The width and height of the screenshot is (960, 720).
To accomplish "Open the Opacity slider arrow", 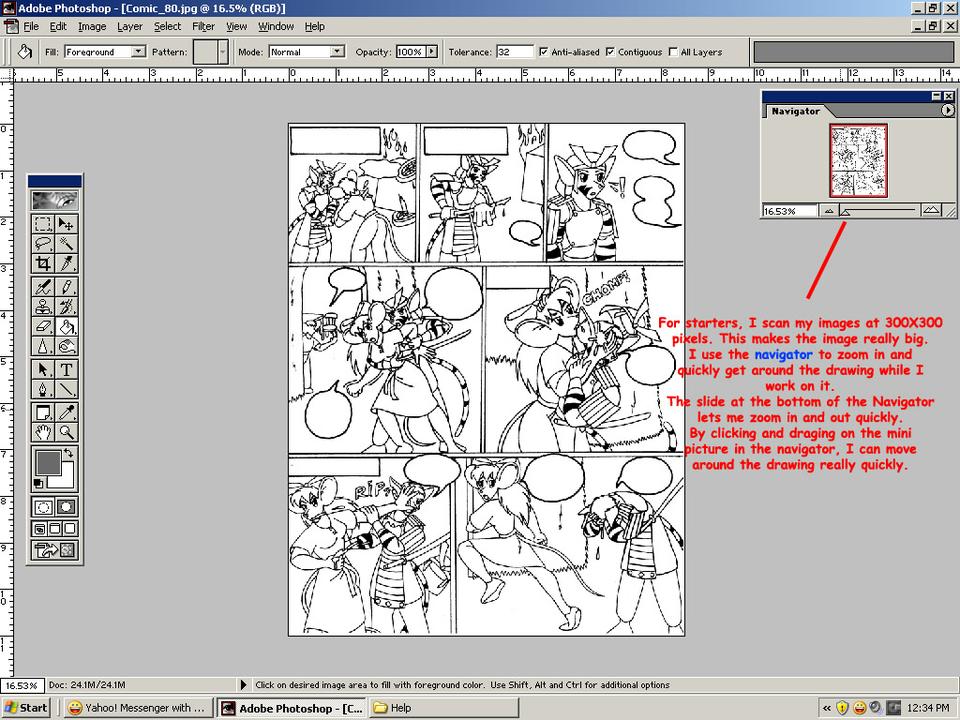I will point(432,52).
